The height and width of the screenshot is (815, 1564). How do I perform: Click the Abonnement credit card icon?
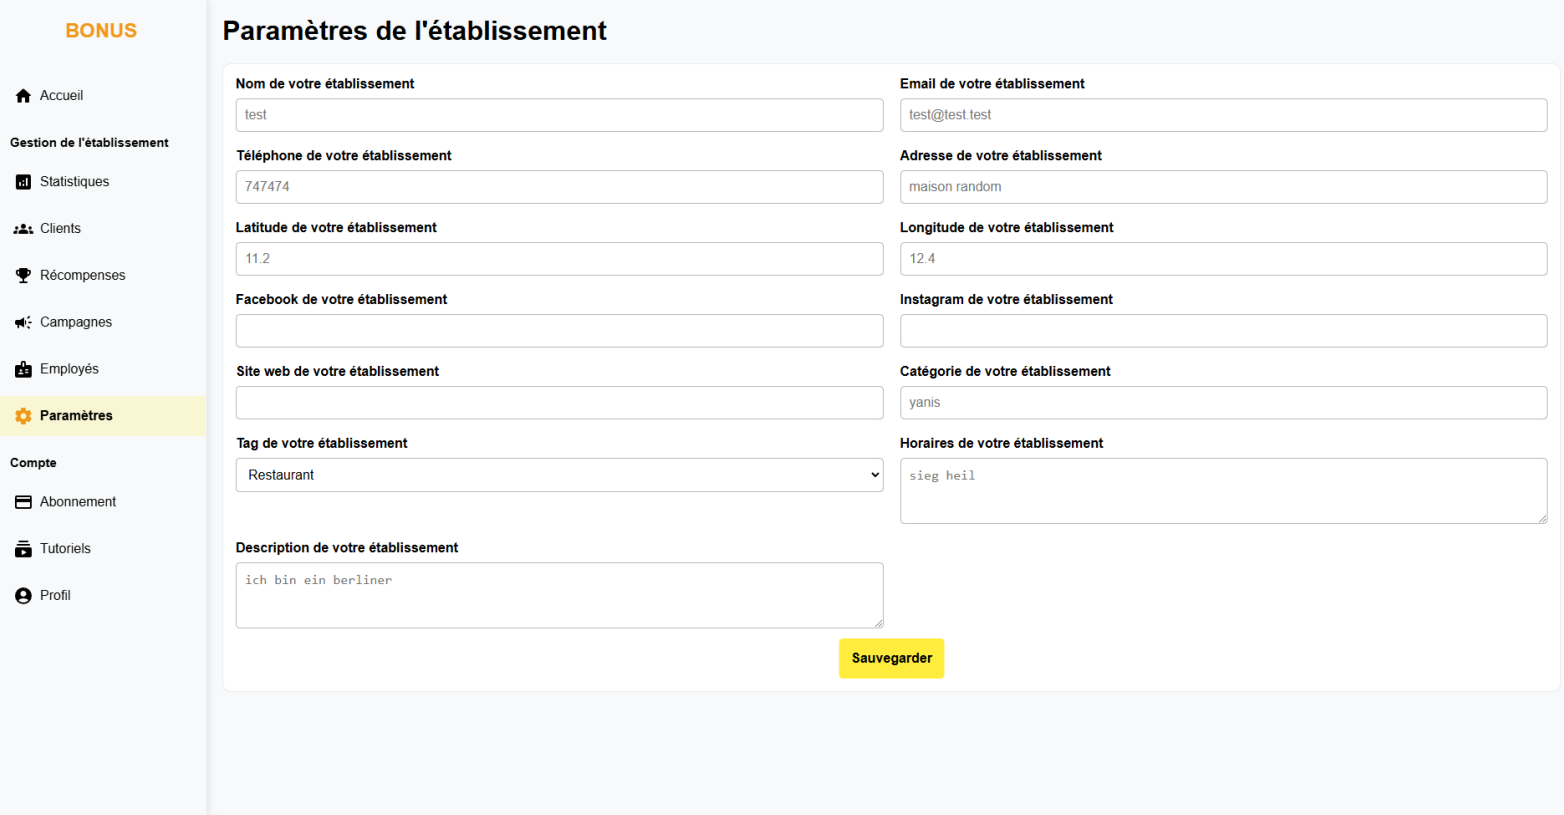pyautogui.click(x=23, y=502)
